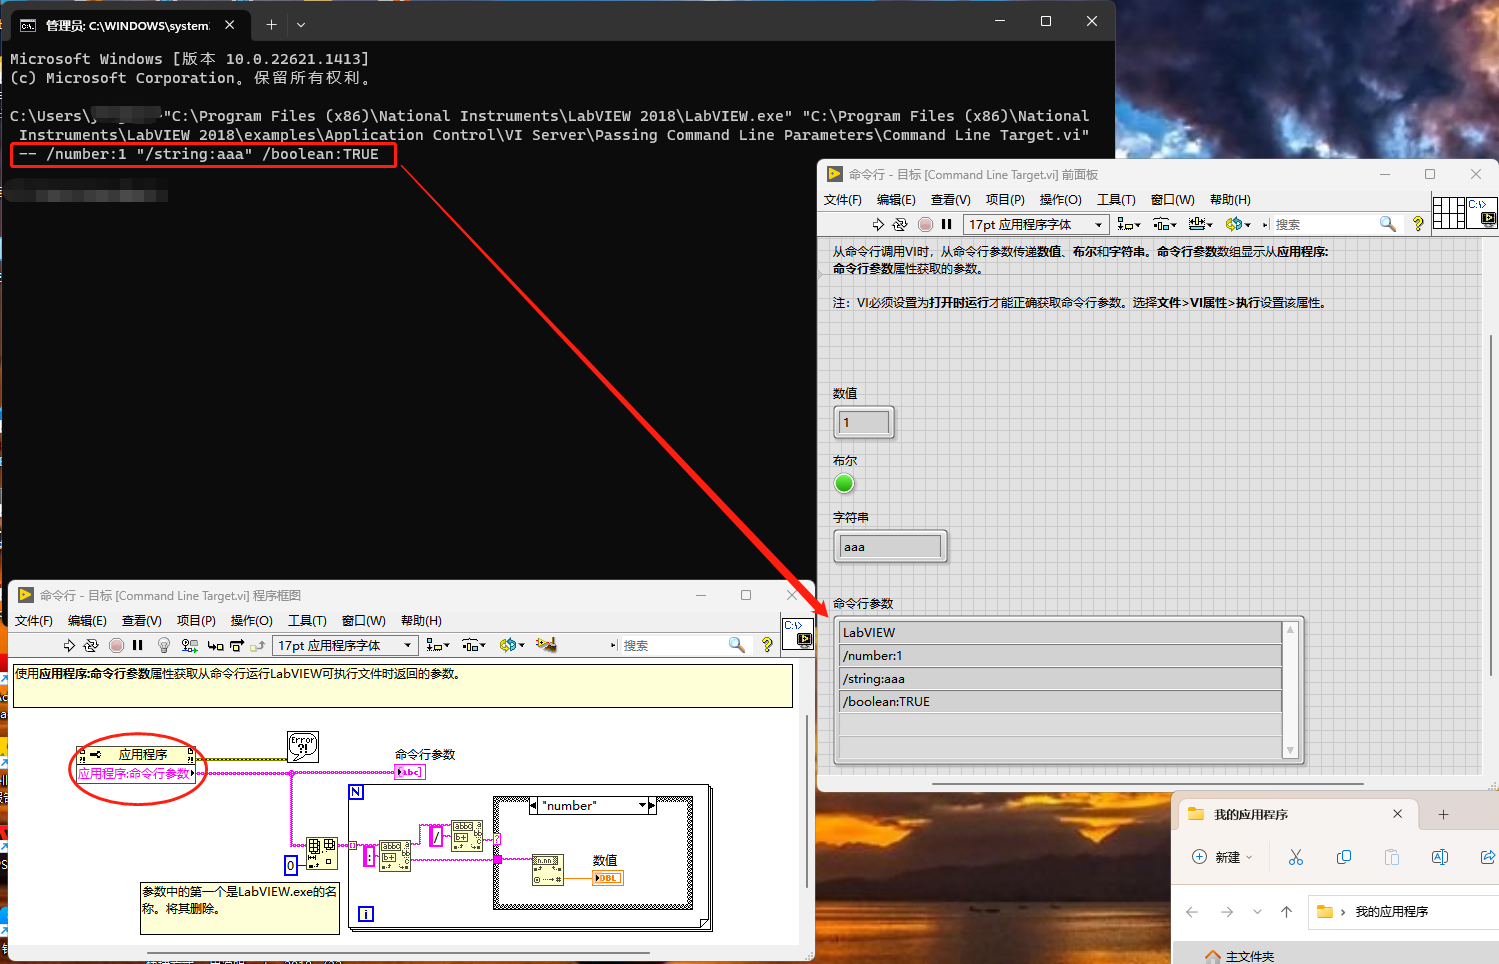Click the Run arrow in block diagram toolbar
Image resolution: width=1499 pixels, height=964 pixels.
tap(69, 646)
